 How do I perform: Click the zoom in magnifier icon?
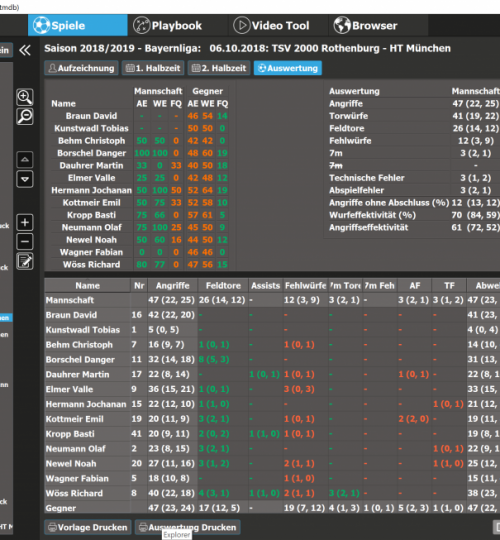[x=25, y=97]
